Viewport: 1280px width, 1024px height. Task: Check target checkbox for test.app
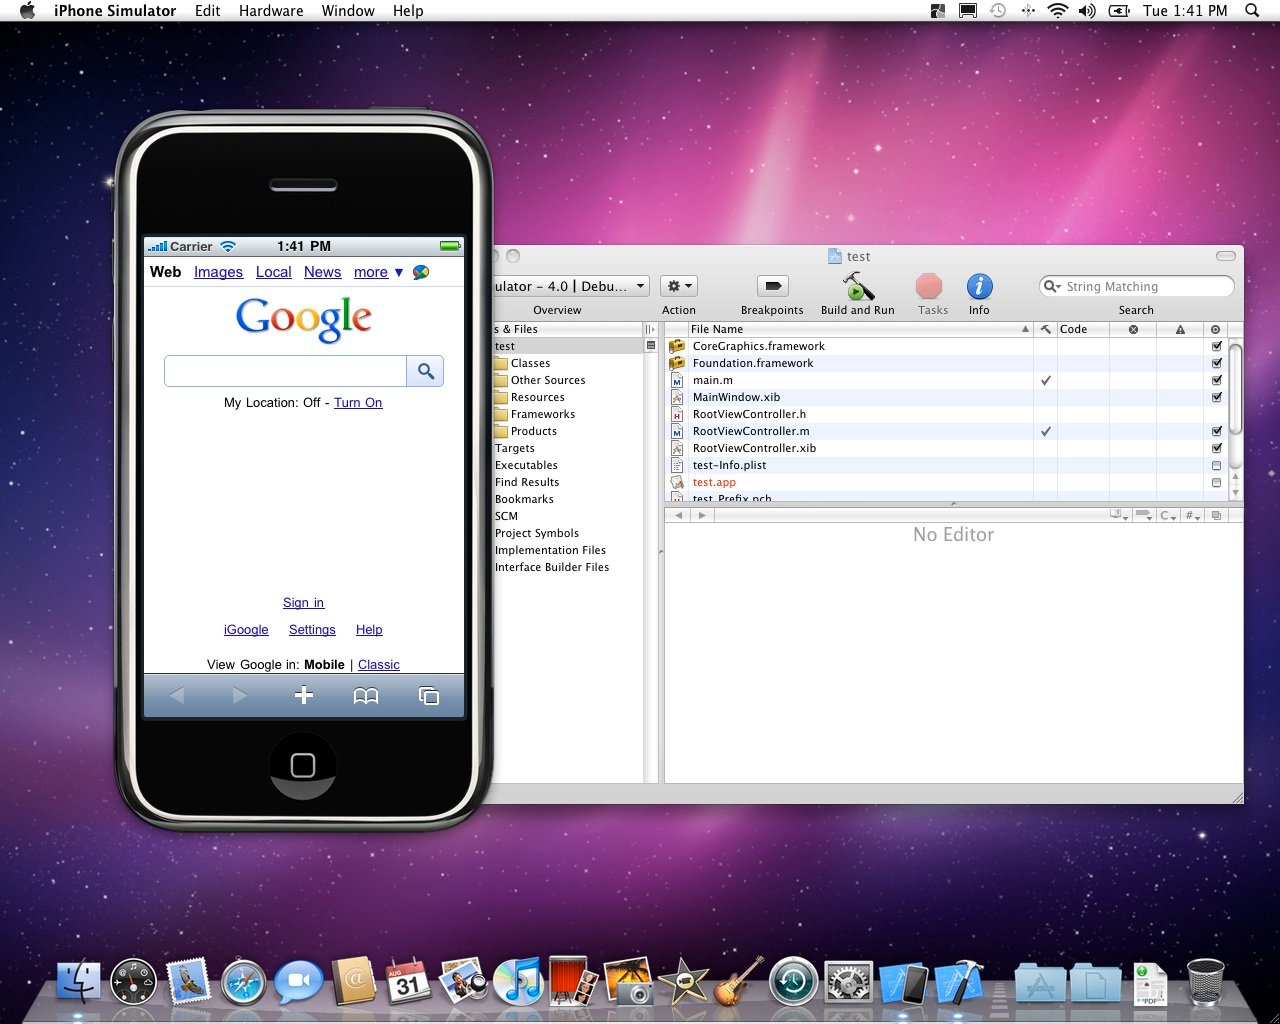[x=1216, y=482]
